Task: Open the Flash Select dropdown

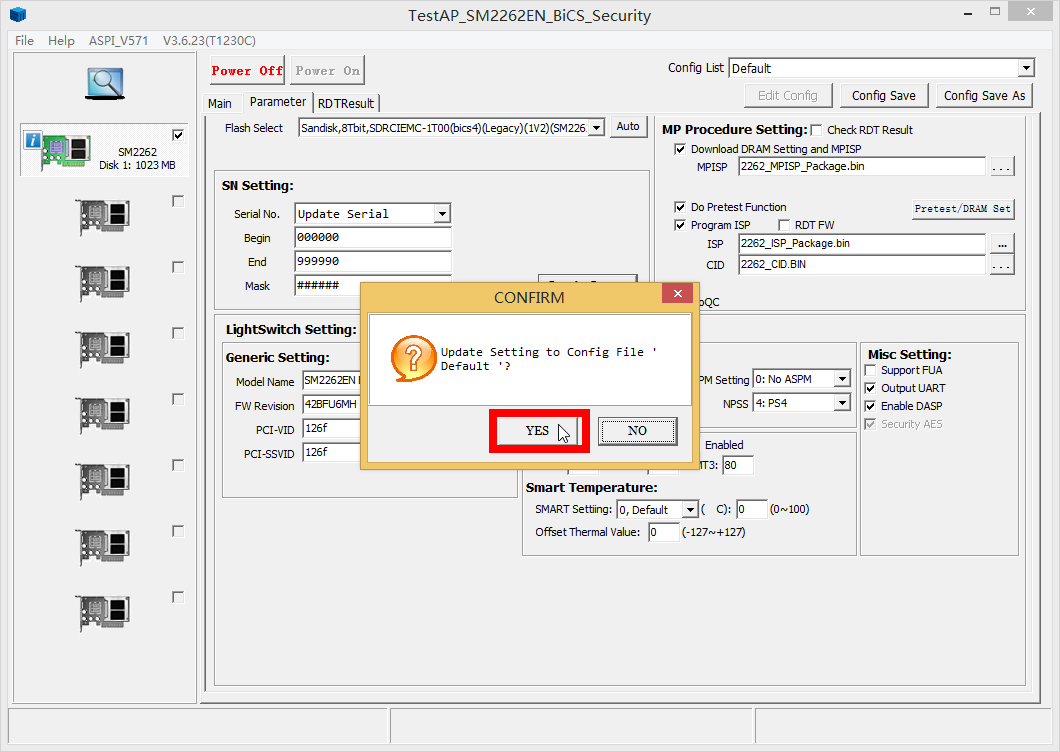Action: pos(596,127)
